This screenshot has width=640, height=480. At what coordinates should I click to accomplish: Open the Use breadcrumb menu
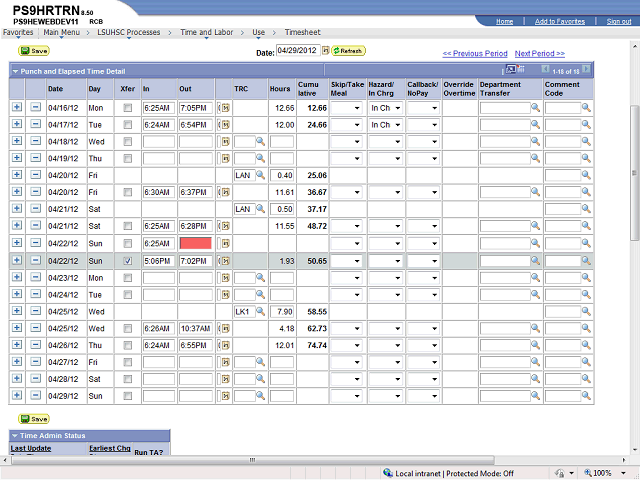pyautogui.click(x=258, y=32)
